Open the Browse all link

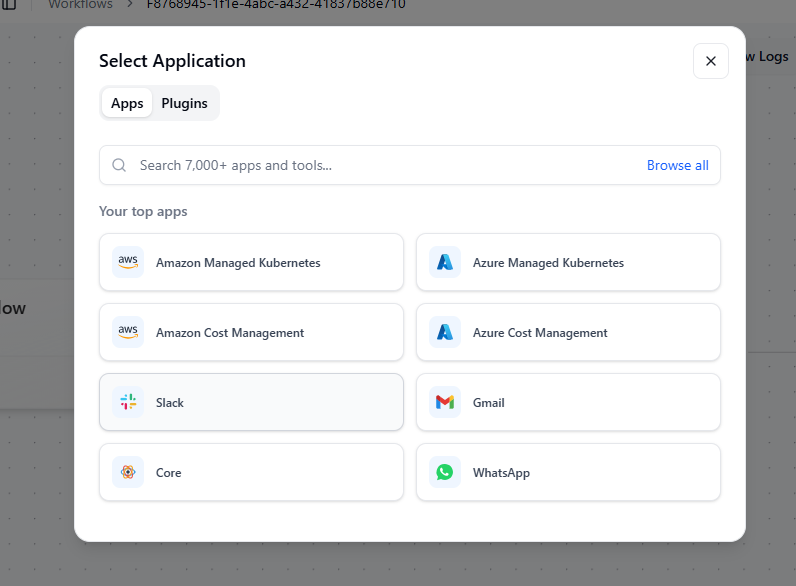point(677,165)
